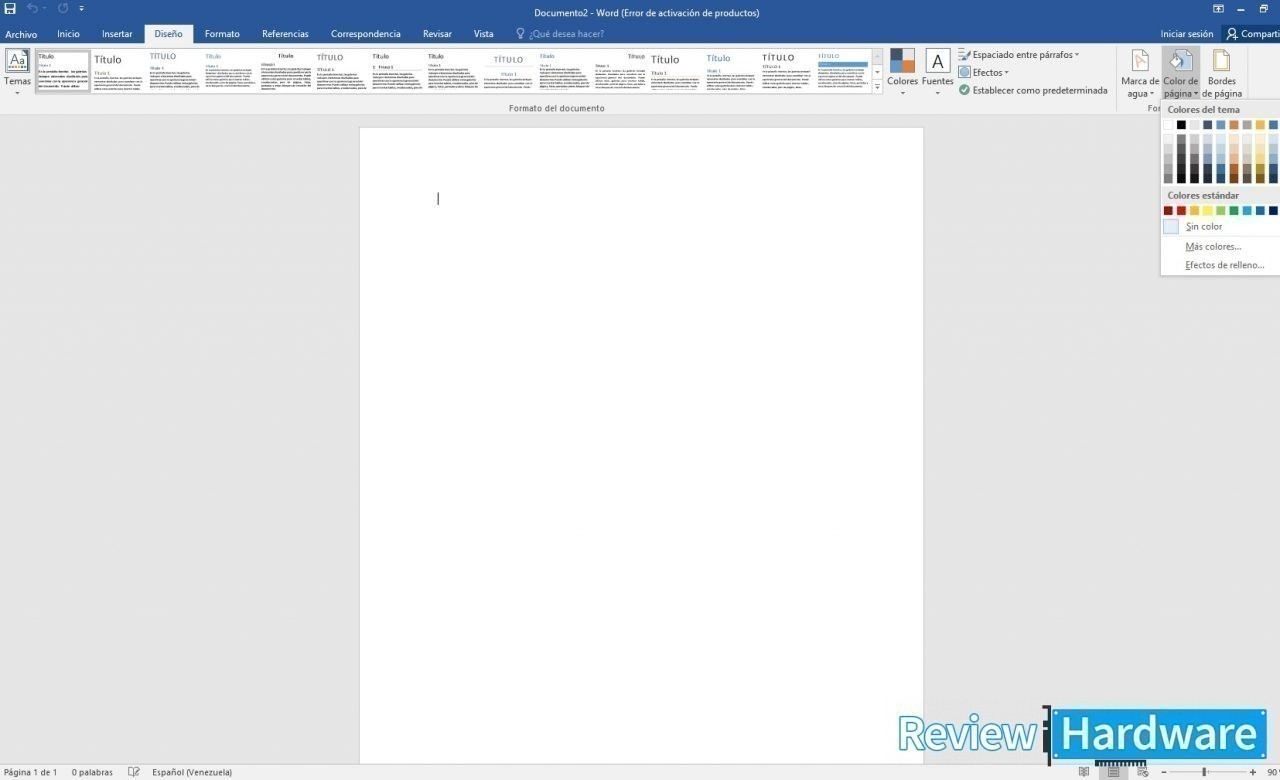Switch to Read Mode view icon
The height and width of the screenshot is (780, 1280).
[1084, 772]
